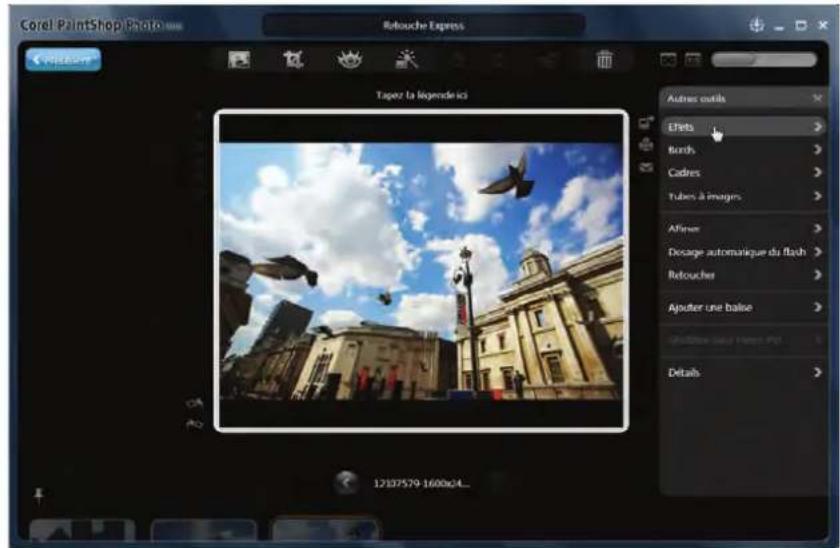The height and width of the screenshot is (548, 840).
Task: Click the caption field 'Tapez la légende ici'
Action: coord(421,96)
